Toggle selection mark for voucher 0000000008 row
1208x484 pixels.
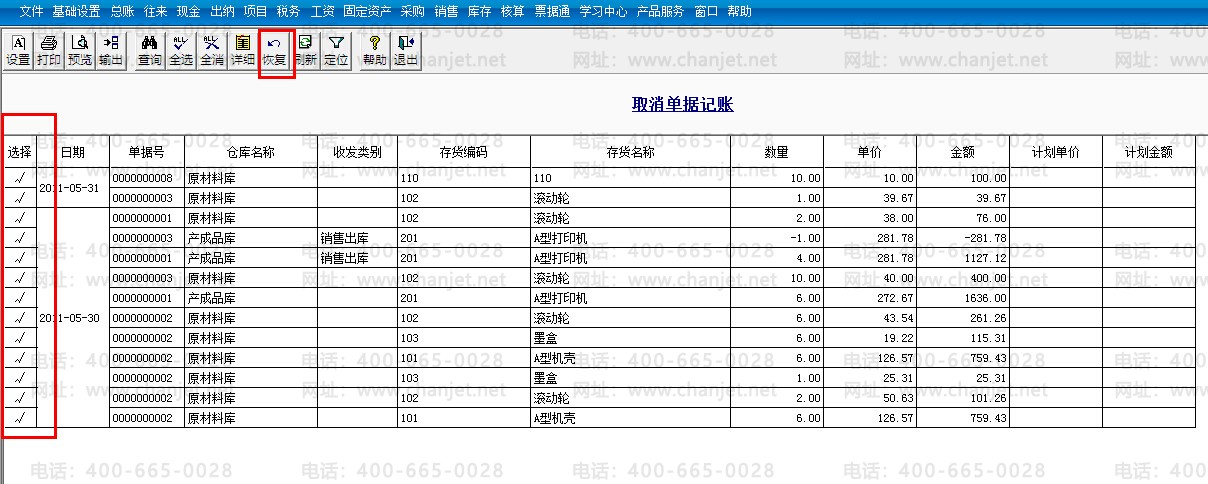[20, 178]
